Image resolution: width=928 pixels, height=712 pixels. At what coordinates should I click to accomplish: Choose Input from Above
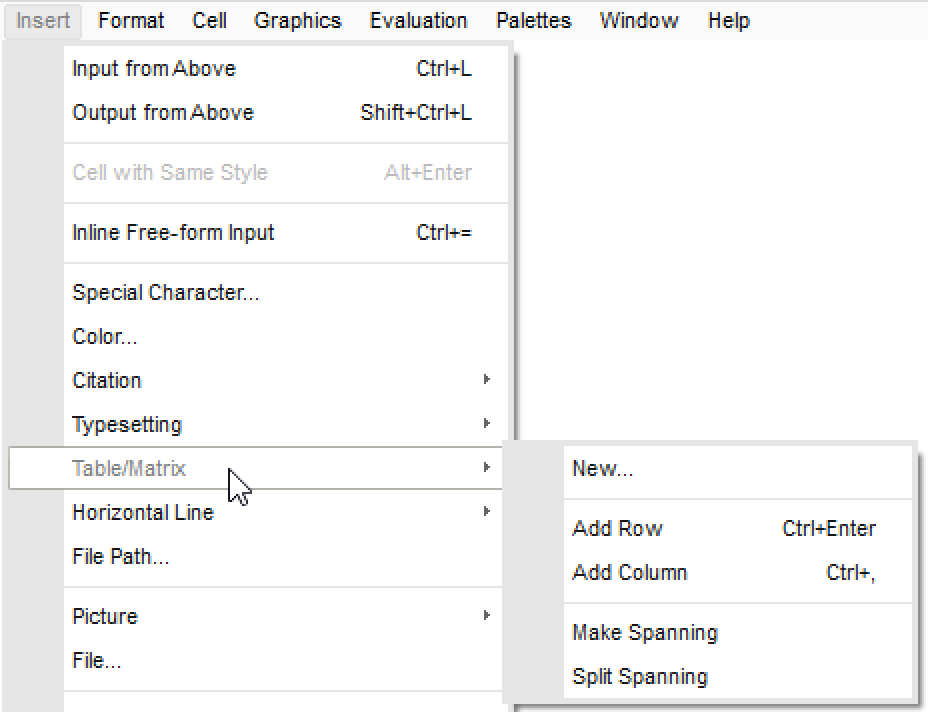pyautogui.click(x=154, y=69)
